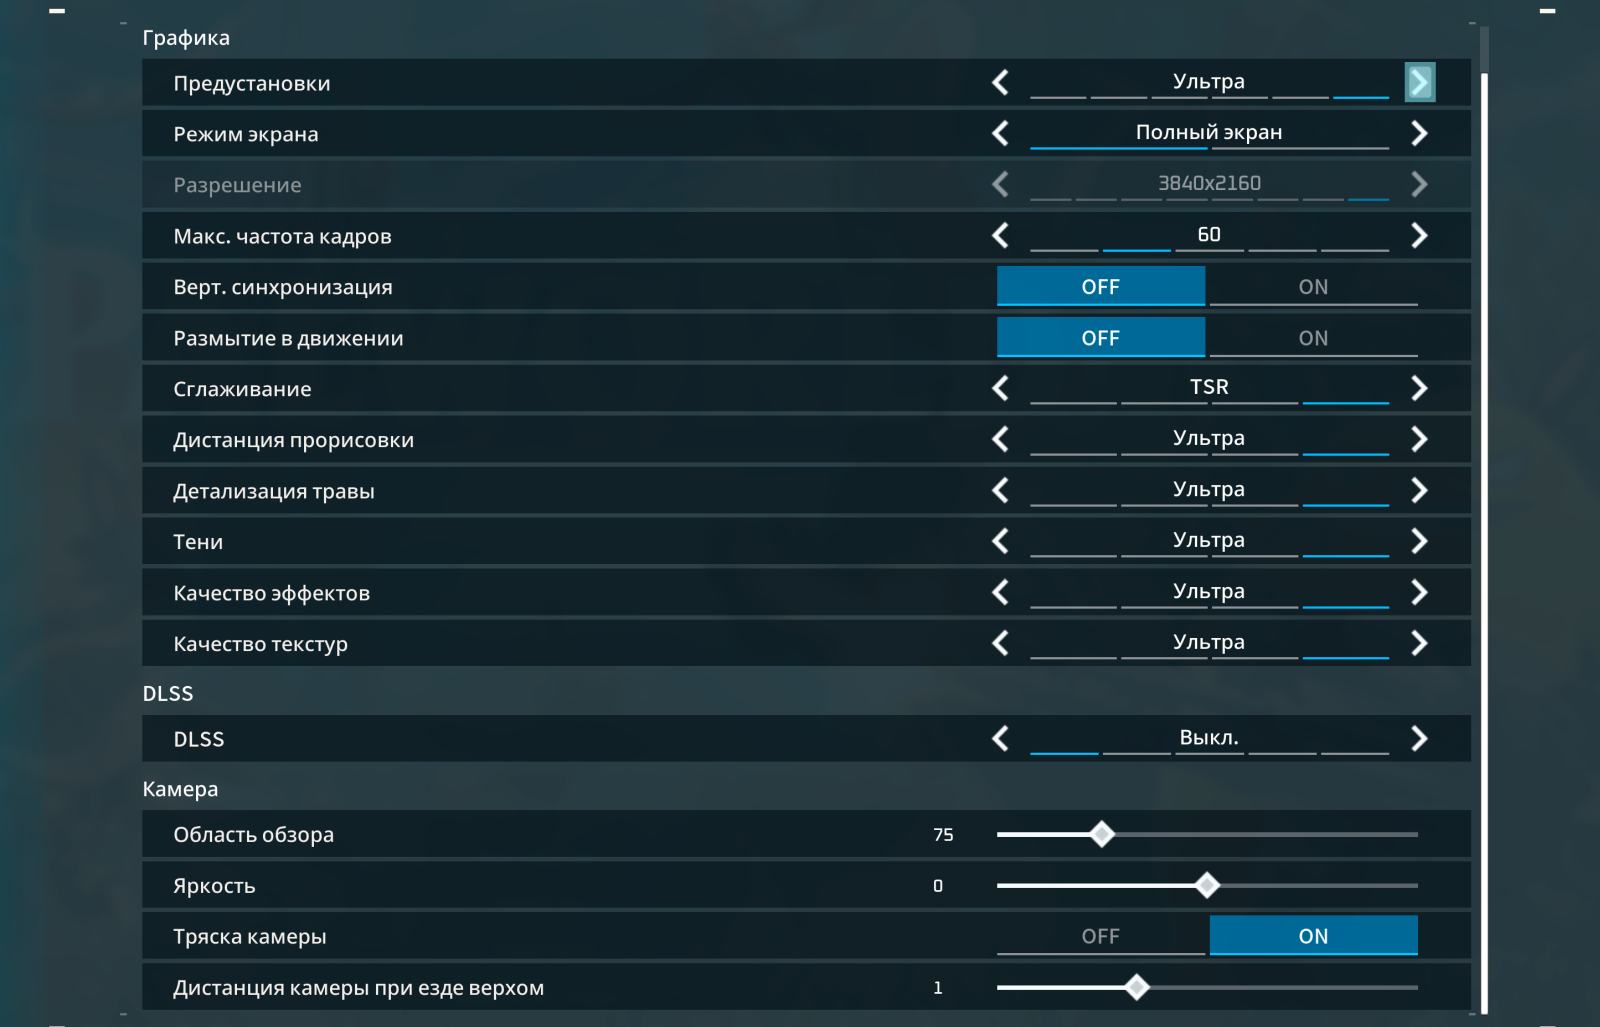This screenshot has width=1600, height=1027.
Task: Click previous arrow for Предустановки preset
Action: click(1000, 82)
